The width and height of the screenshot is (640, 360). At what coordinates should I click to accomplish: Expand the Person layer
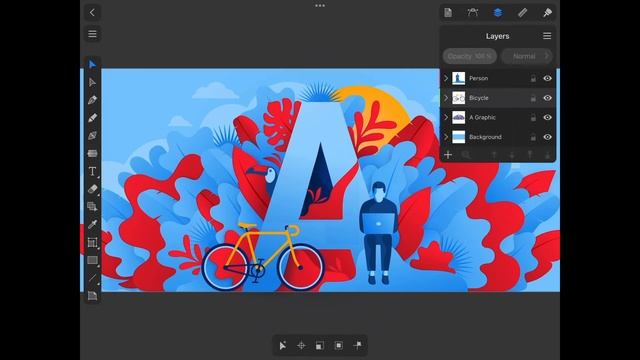pyautogui.click(x=446, y=78)
